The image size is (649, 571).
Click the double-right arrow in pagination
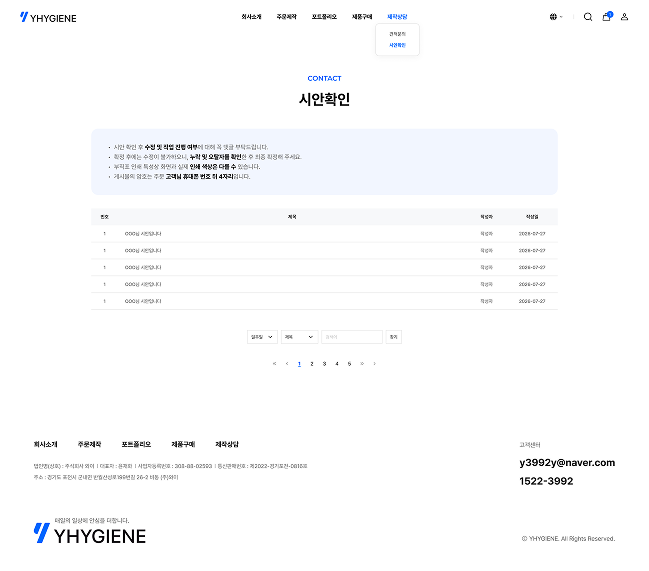(x=362, y=364)
